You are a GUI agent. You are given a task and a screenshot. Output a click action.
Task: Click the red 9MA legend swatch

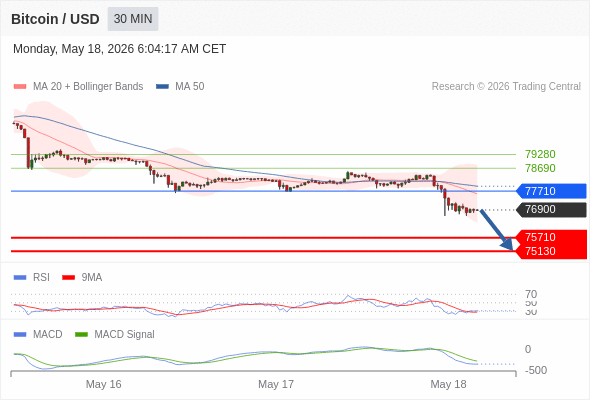[68, 278]
